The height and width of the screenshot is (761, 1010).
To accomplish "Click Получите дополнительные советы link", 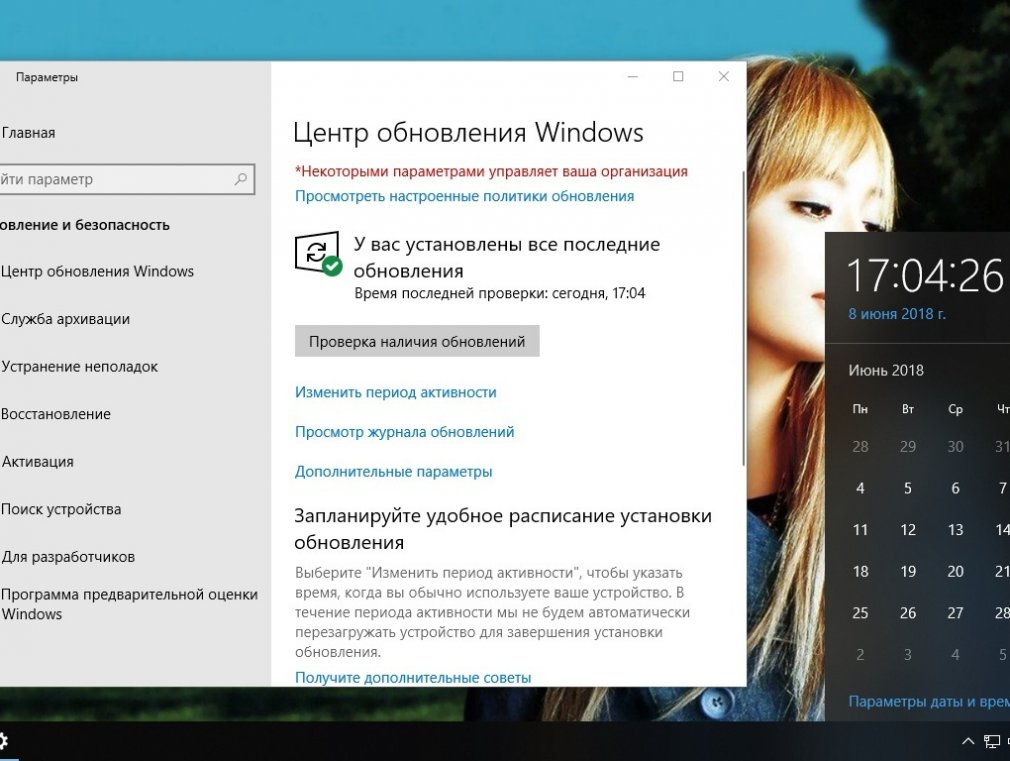I will click(413, 677).
